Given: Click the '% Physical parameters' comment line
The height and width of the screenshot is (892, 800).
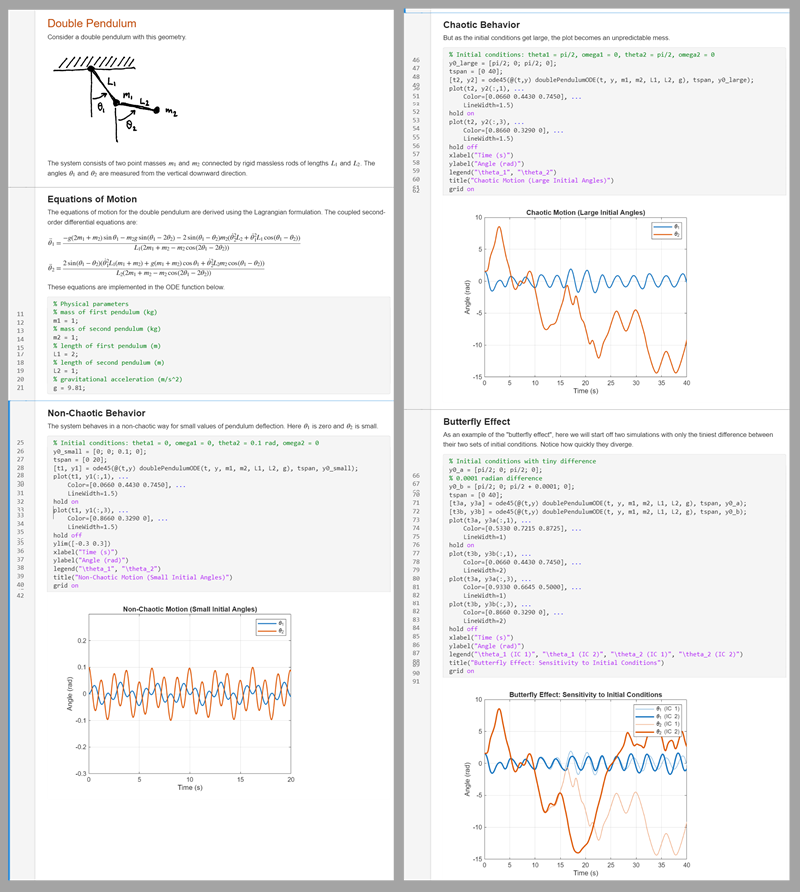Looking at the screenshot, I should 93,303.
